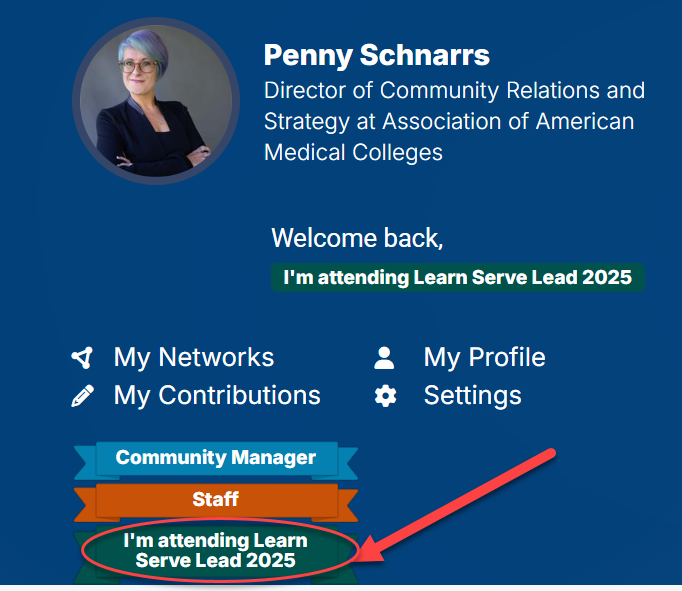Click the name Penny Schnarrs

tap(377, 54)
